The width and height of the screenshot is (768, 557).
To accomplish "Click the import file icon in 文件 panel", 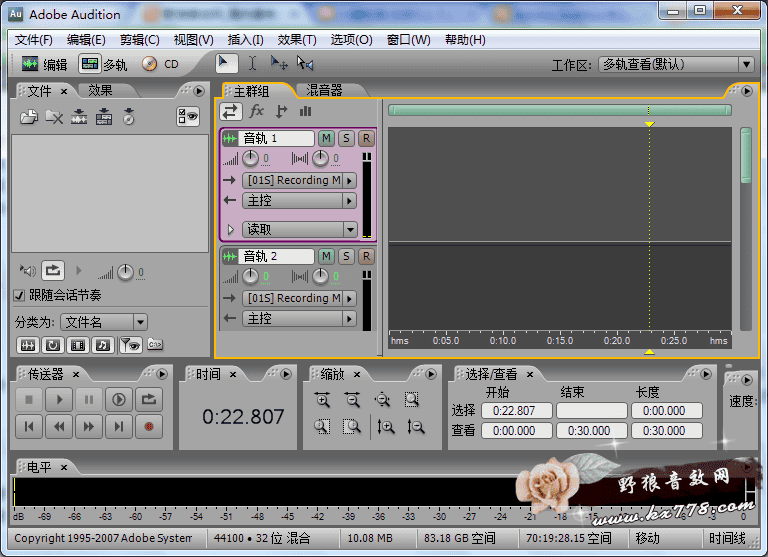I will [29, 117].
